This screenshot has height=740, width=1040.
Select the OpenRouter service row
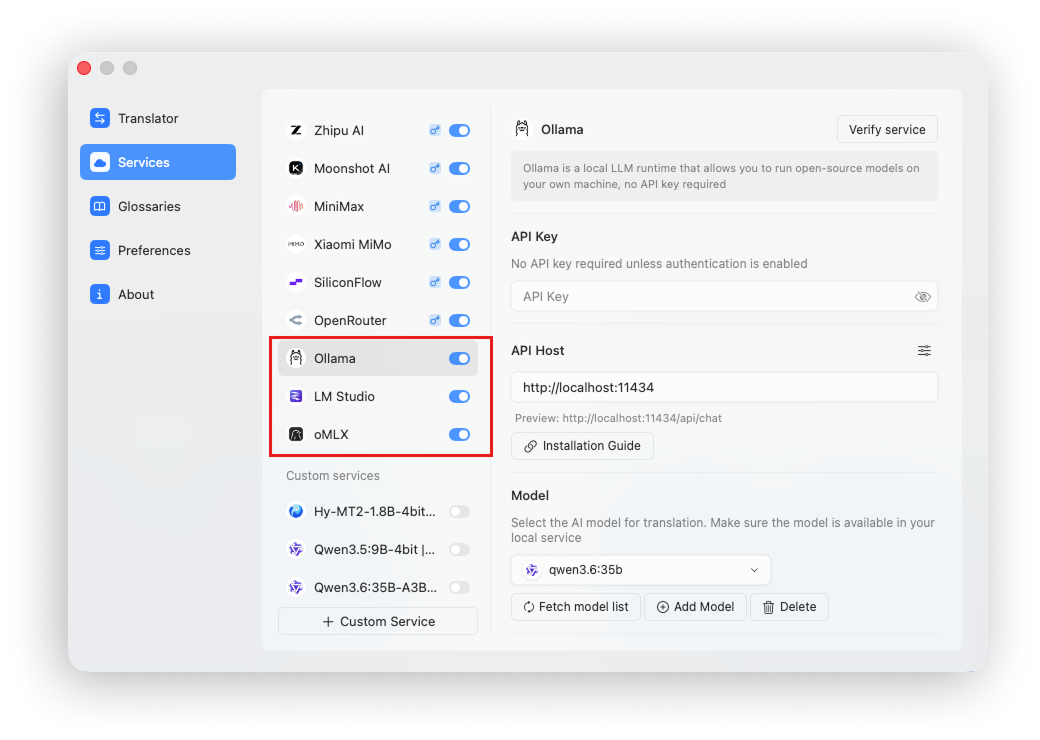[x=378, y=320]
